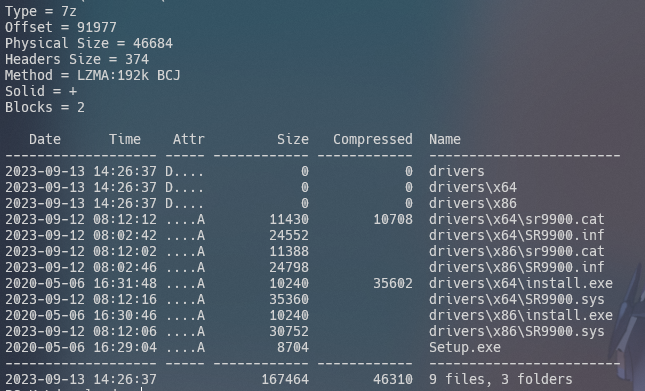Click '....A' attribute in Setup.exe row
Viewport: 645px width, 391px height.
click(x=185, y=348)
